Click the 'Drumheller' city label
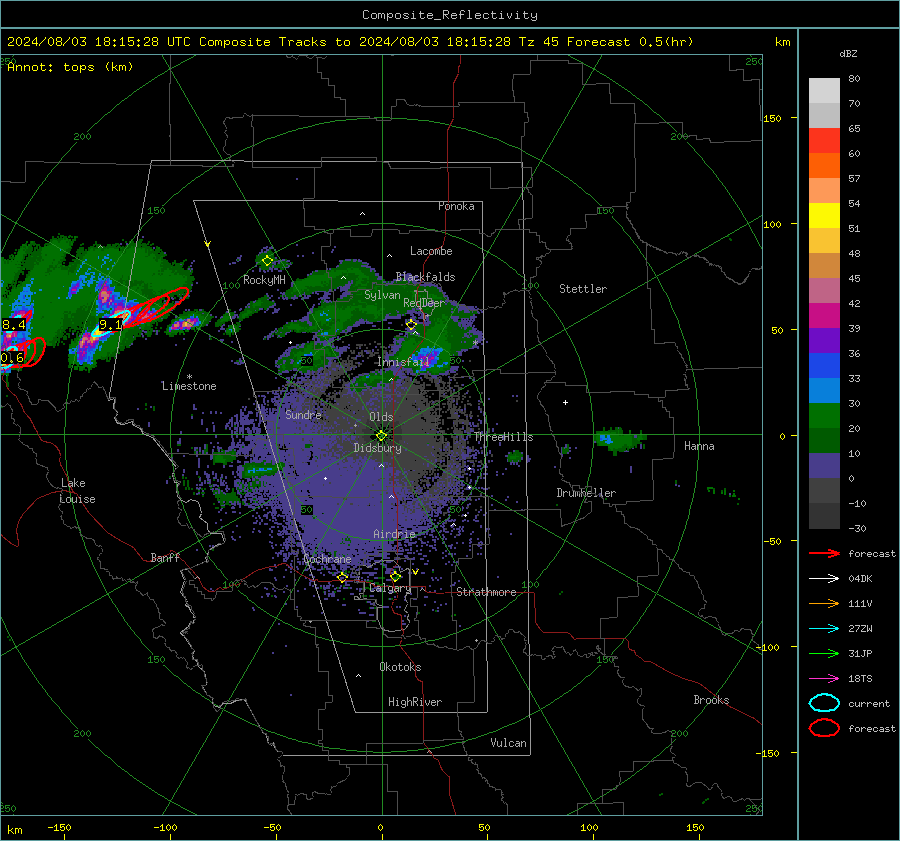The width and height of the screenshot is (900, 841). coord(586,493)
